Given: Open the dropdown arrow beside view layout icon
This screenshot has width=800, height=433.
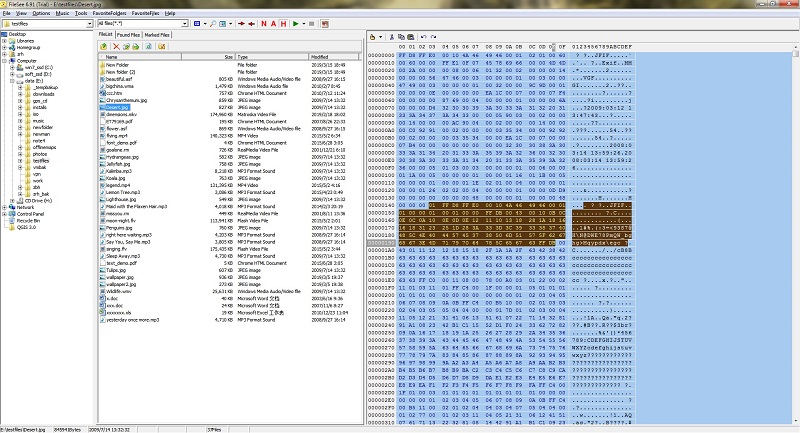Looking at the screenshot, I should coord(205,24).
